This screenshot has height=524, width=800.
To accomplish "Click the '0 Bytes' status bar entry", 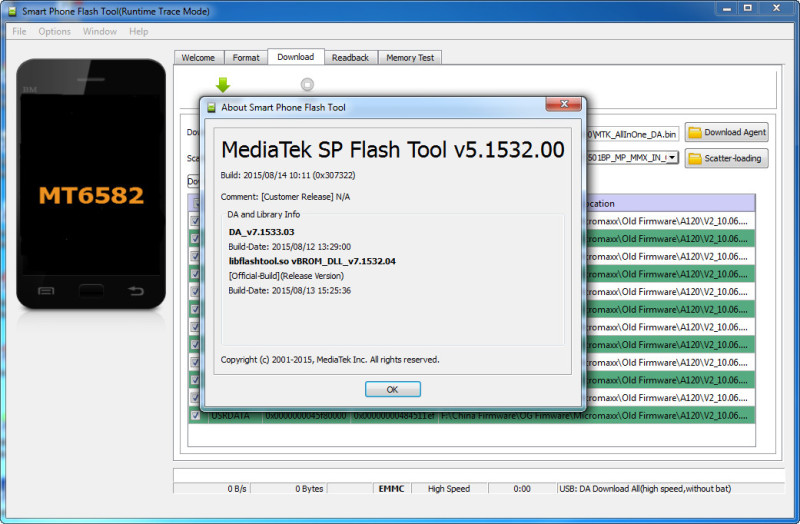I will click(309, 489).
